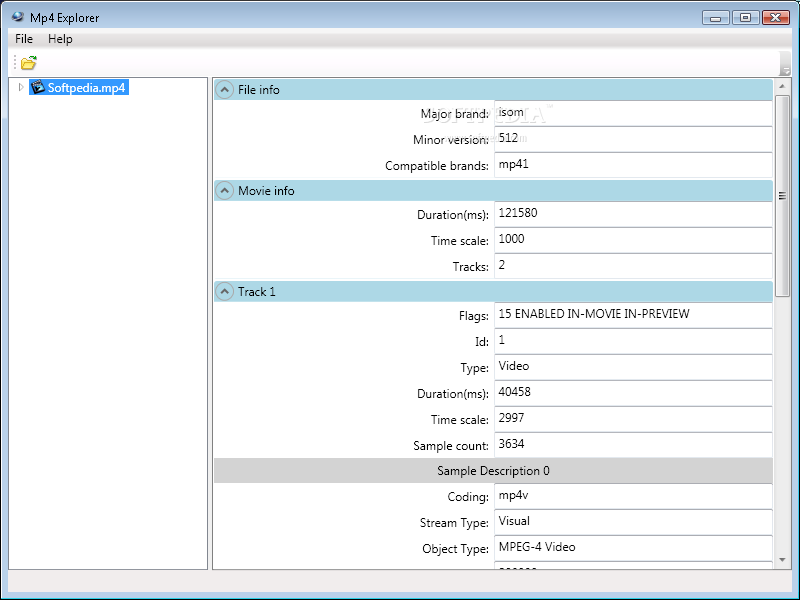Click Object Type field showing MPEG-4 Video
Image resolution: width=800 pixels, height=600 pixels.
tap(633, 548)
